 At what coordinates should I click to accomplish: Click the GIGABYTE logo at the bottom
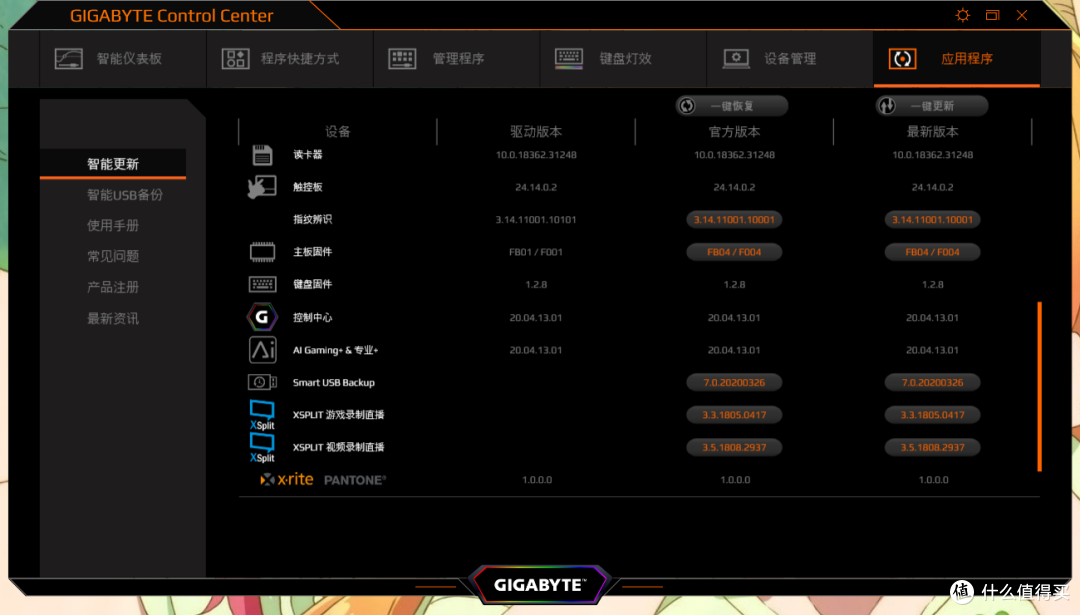tap(539, 585)
